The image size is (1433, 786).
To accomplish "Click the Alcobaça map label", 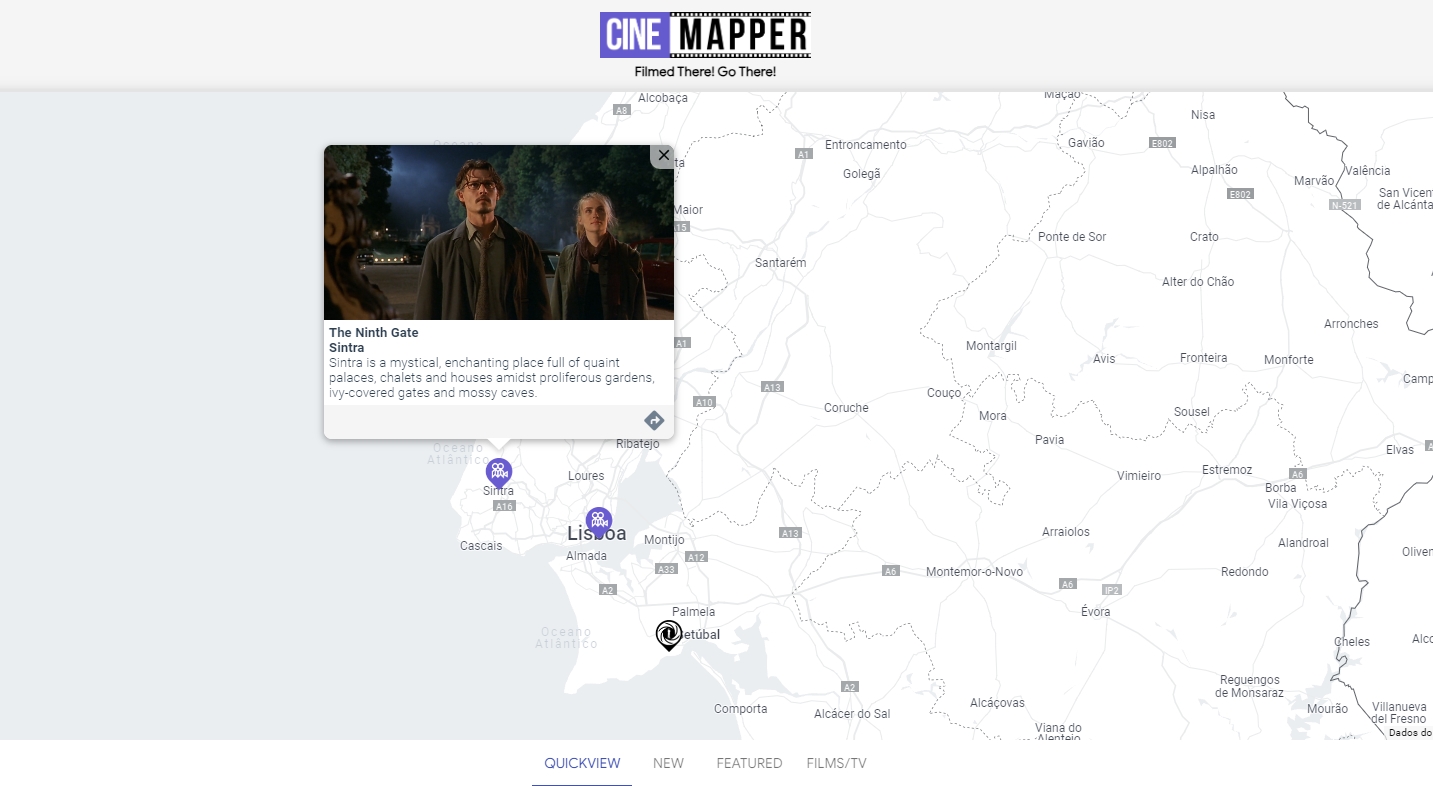I will click(x=663, y=98).
